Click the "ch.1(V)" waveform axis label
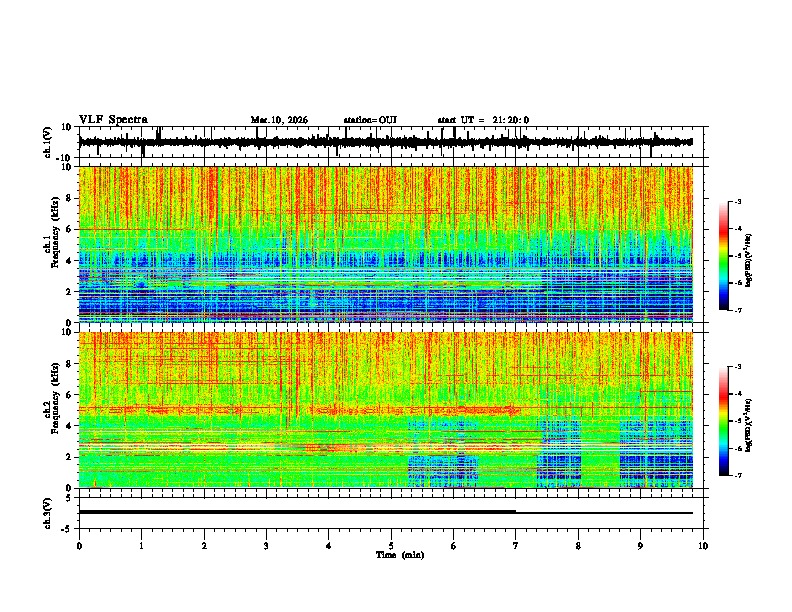The width and height of the screenshot is (792, 612). [x=48, y=142]
